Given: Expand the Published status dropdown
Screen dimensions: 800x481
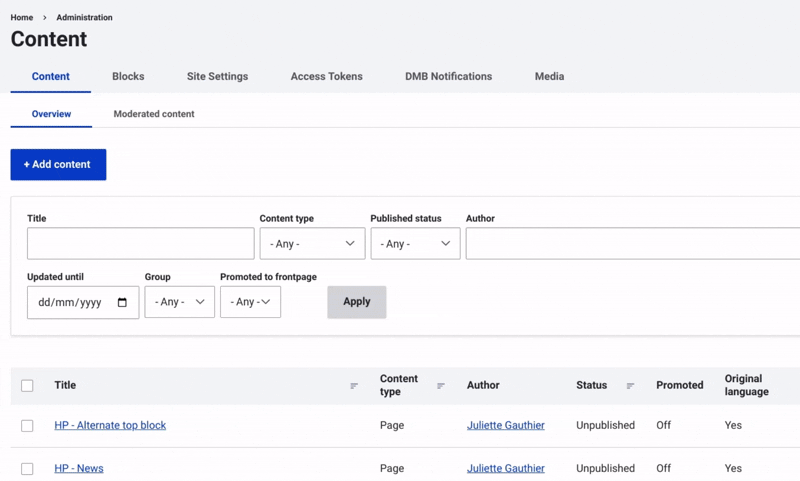Looking at the screenshot, I should point(415,244).
